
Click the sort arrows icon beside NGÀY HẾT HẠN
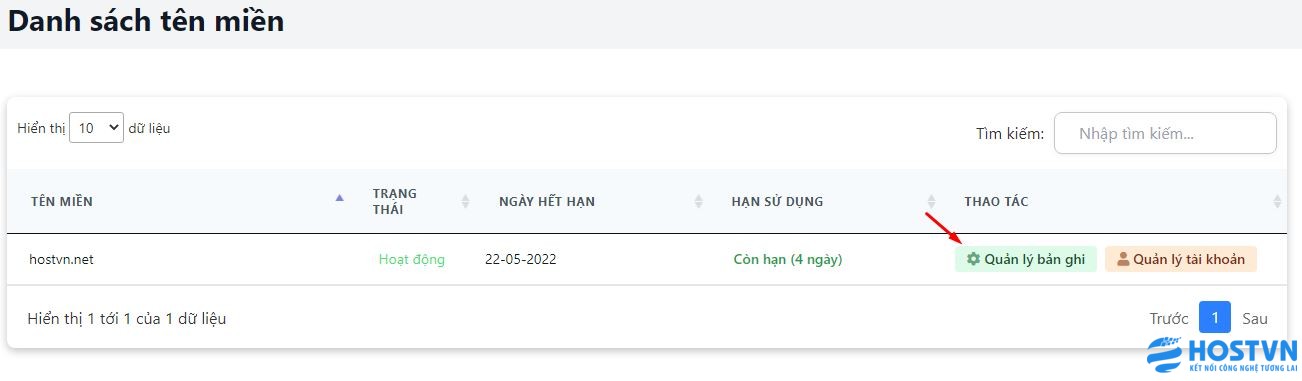(698, 202)
